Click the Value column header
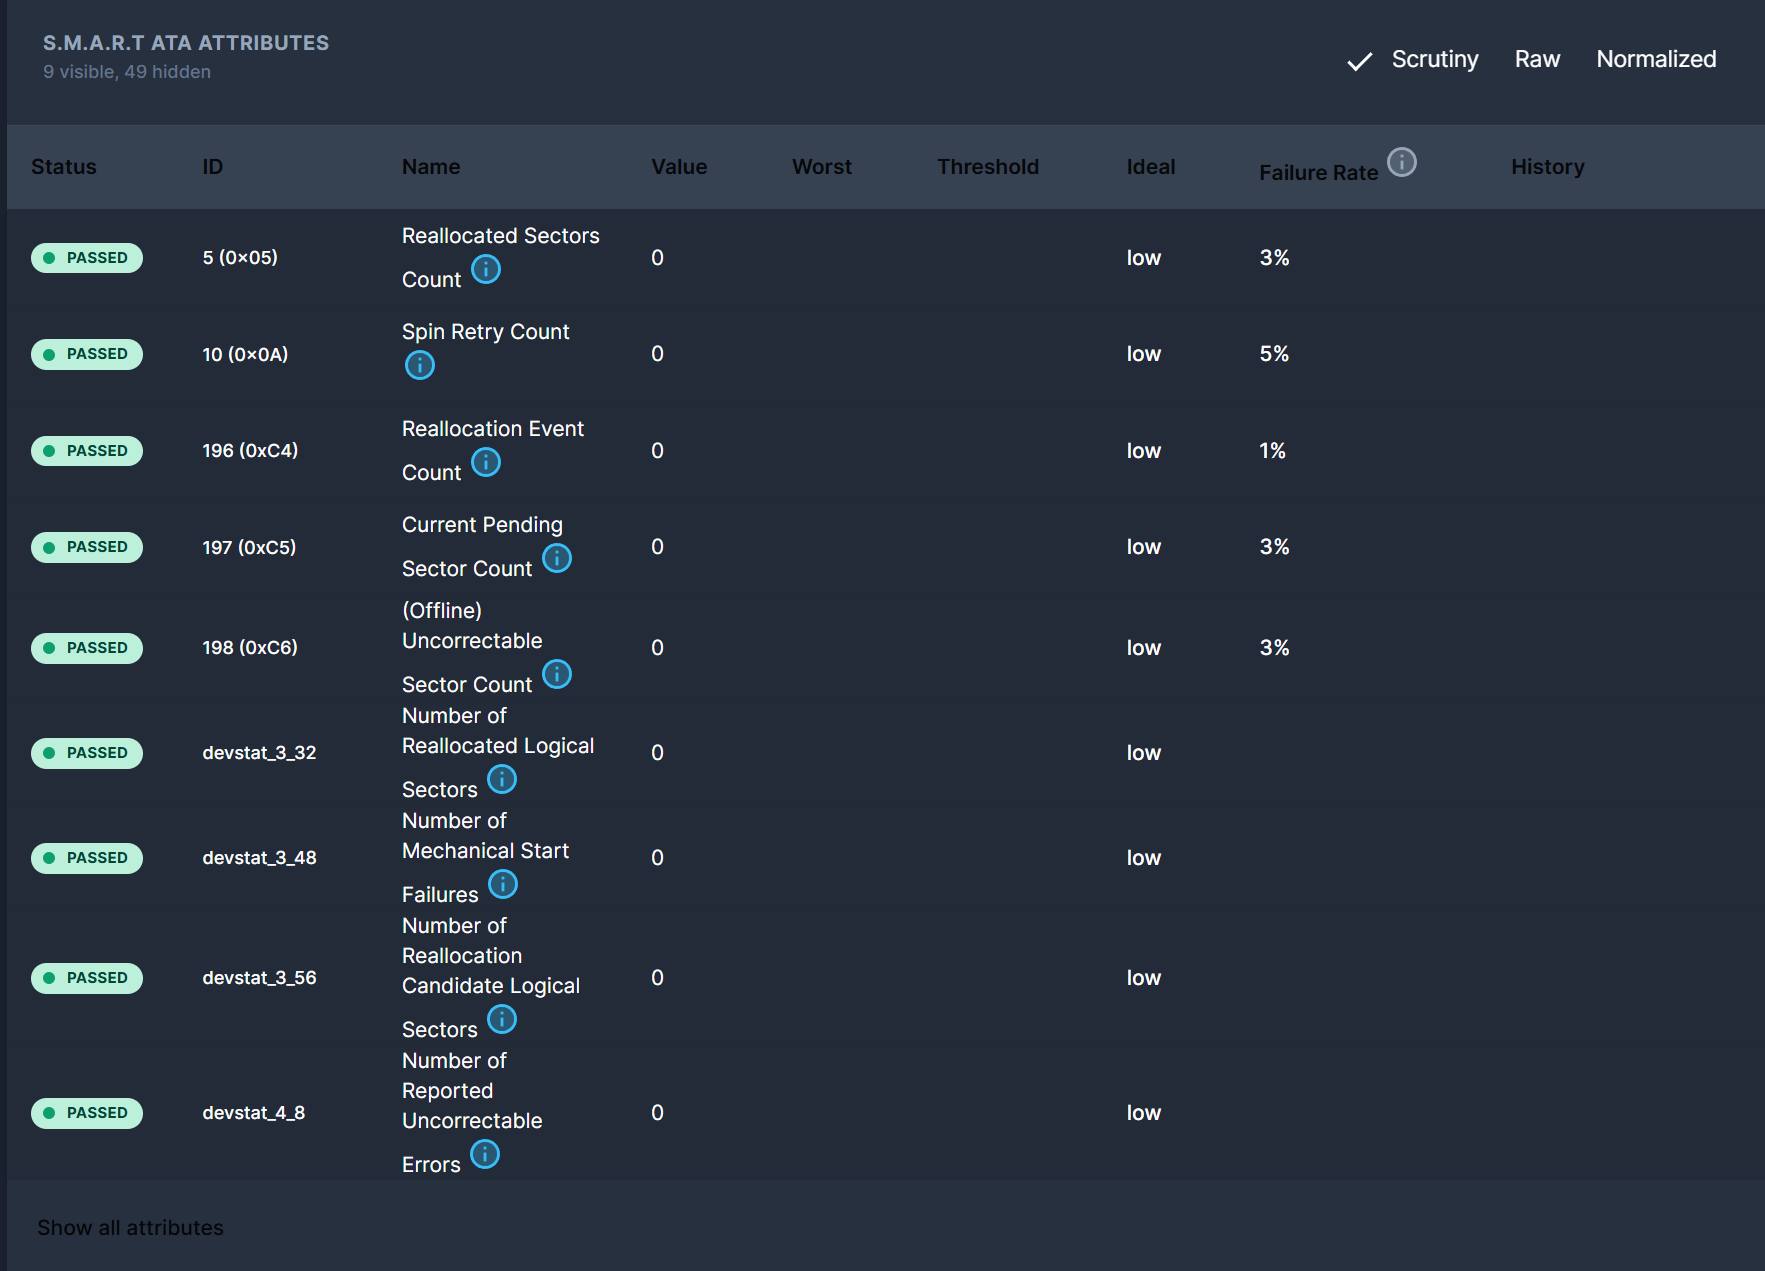The width and height of the screenshot is (1765, 1271). (679, 167)
